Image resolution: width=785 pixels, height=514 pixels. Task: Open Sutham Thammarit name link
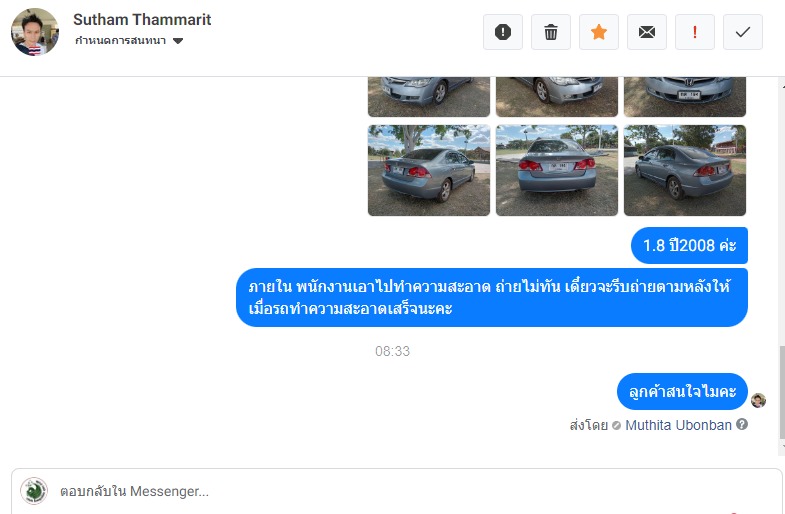pyautogui.click(x=142, y=20)
